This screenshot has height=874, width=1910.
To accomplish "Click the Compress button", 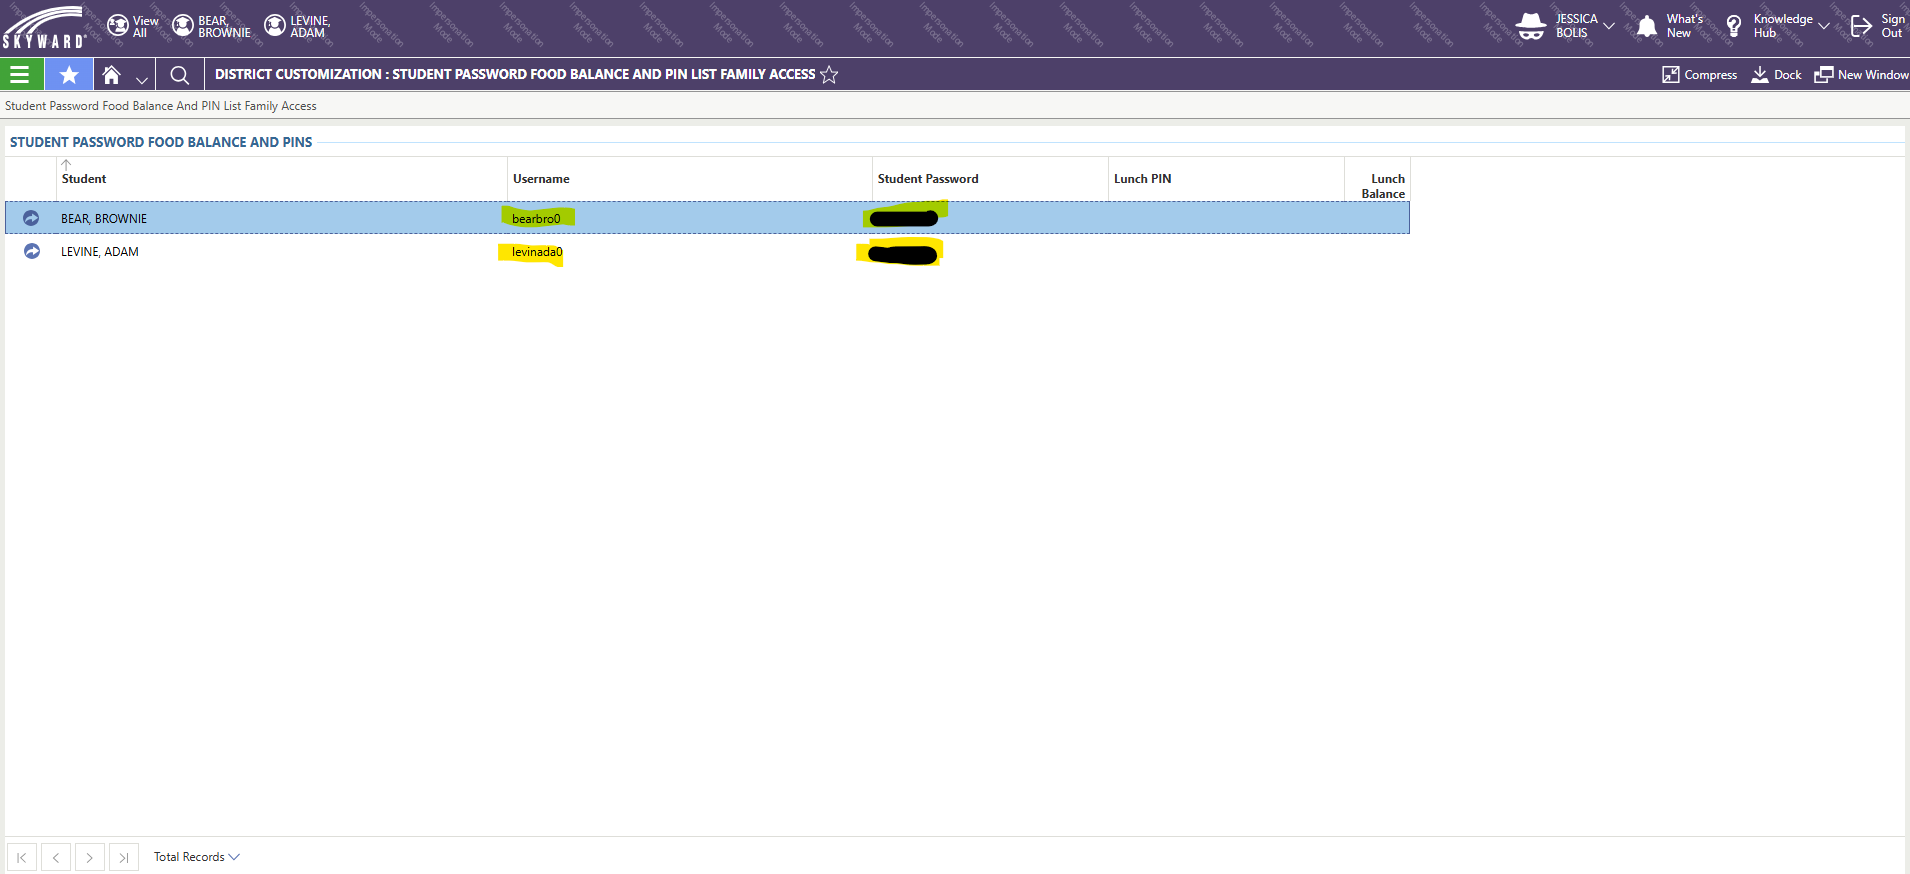I will 1699,75.
